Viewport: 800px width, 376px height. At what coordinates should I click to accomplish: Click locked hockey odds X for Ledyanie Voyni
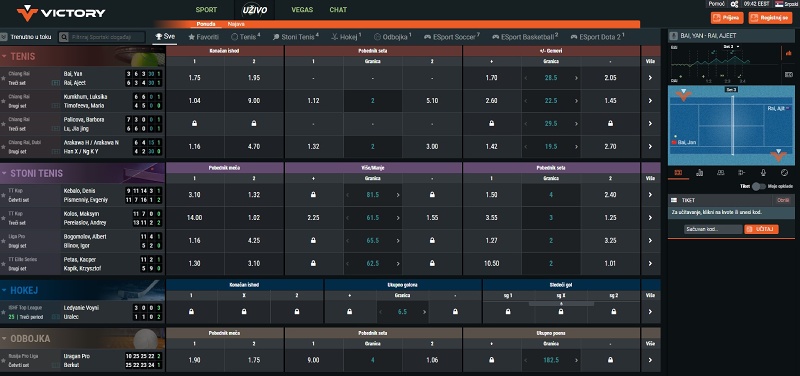coord(244,312)
